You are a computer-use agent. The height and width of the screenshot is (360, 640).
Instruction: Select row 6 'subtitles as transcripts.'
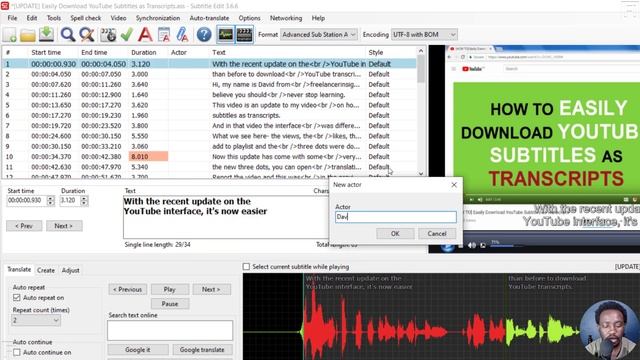click(x=209, y=116)
